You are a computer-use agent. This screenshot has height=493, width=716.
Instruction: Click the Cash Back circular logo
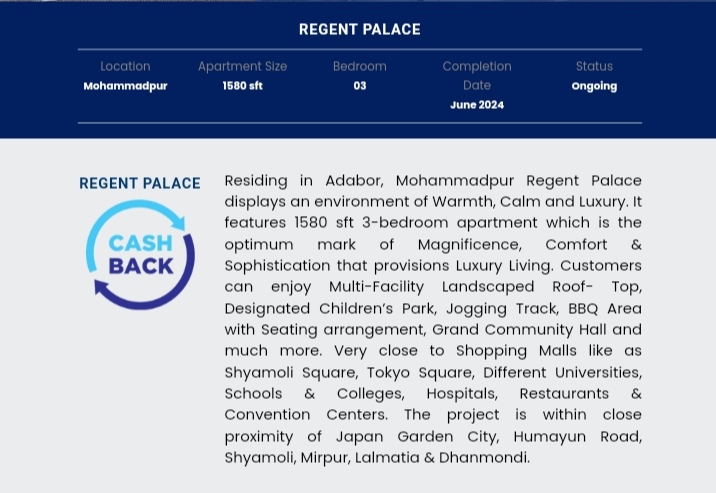pos(140,255)
